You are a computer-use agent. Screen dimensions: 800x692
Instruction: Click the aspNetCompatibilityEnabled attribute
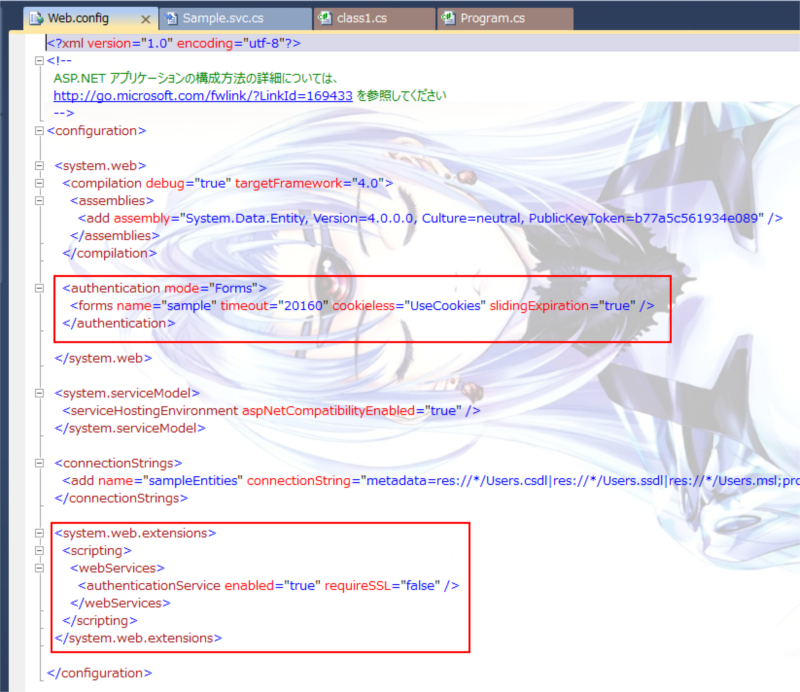pos(328,411)
